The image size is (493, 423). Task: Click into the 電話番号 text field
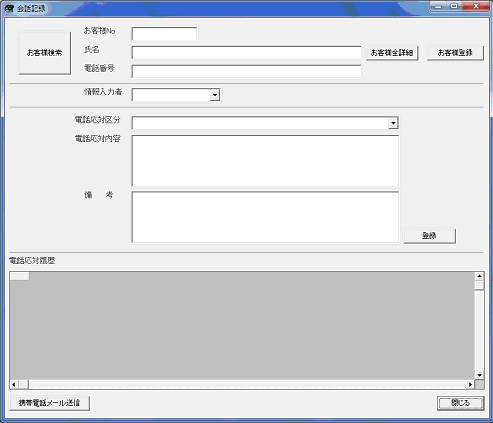(x=246, y=71)
